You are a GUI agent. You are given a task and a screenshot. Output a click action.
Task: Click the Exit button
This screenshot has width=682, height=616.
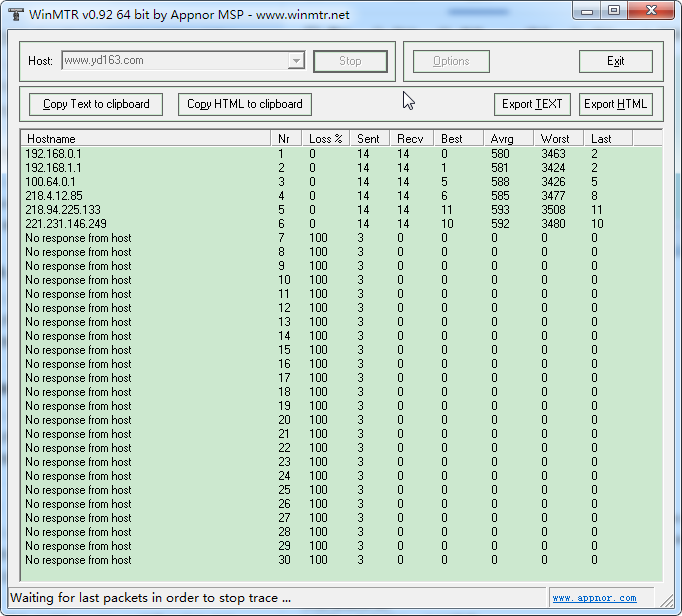[x=615, y=61]
